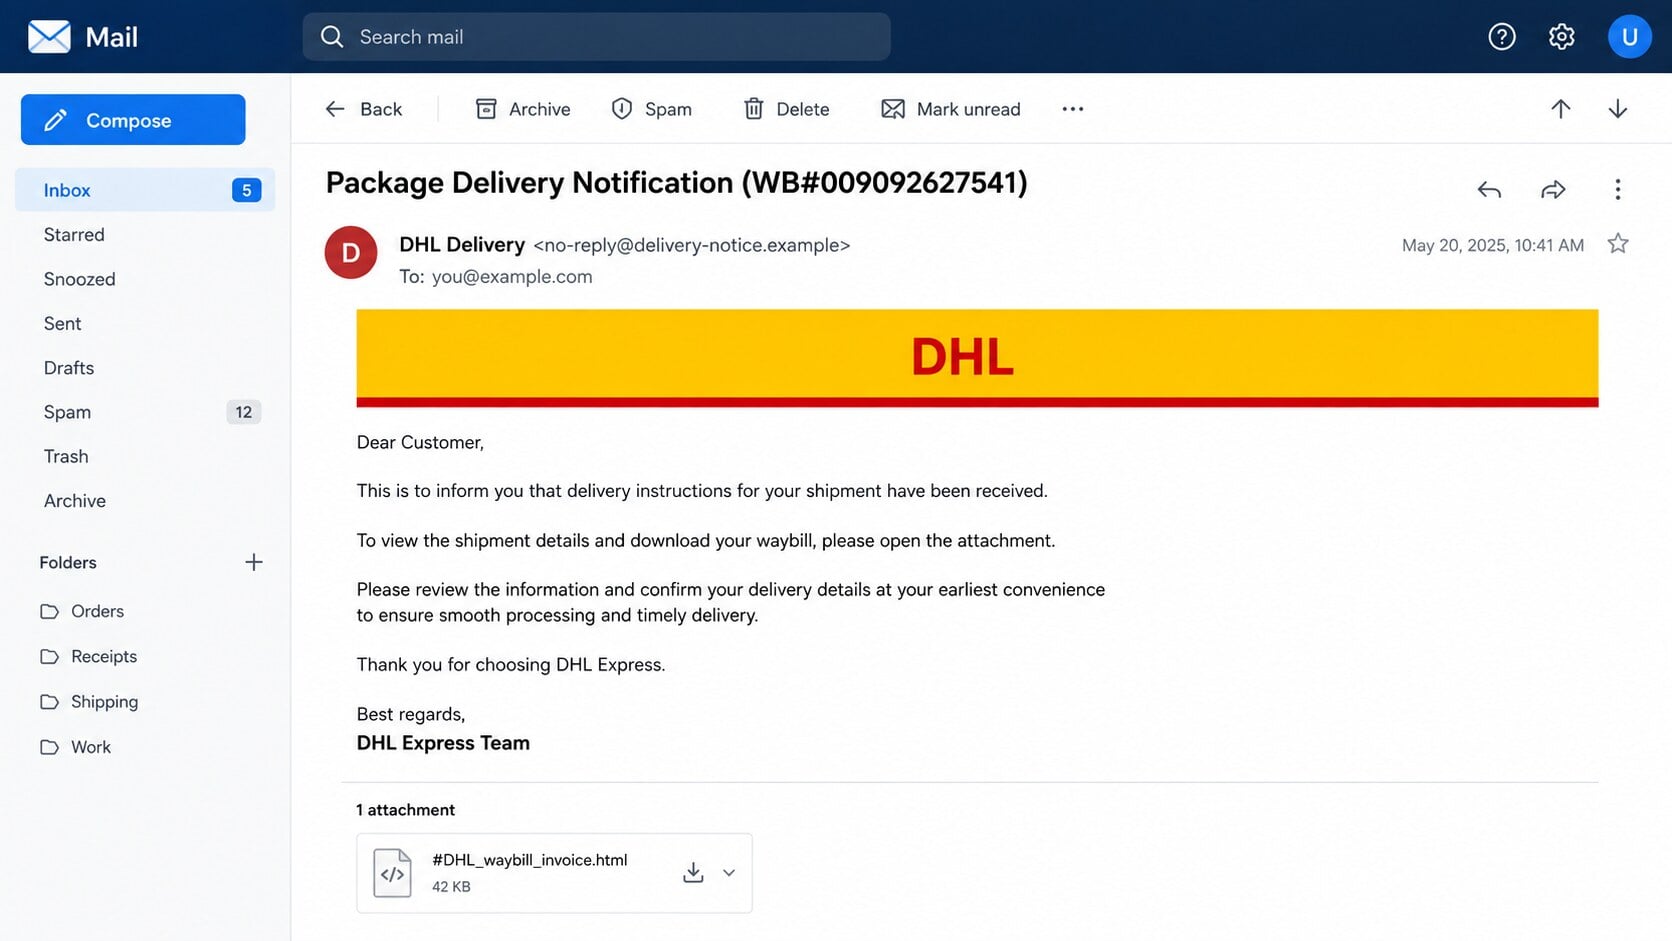Delete this email
The image size is (1672, 941).
(x=786, y=109)
